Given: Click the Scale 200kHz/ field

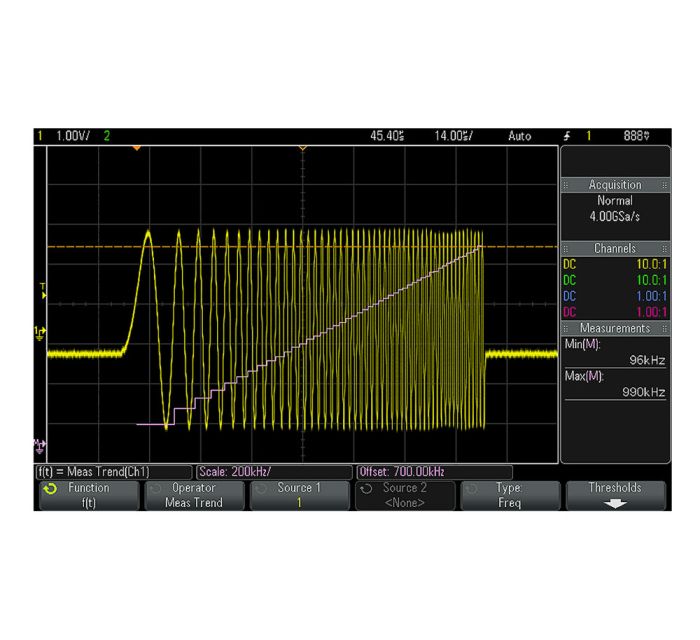Looking at the screenshot, I should click(x=274, y=472).
